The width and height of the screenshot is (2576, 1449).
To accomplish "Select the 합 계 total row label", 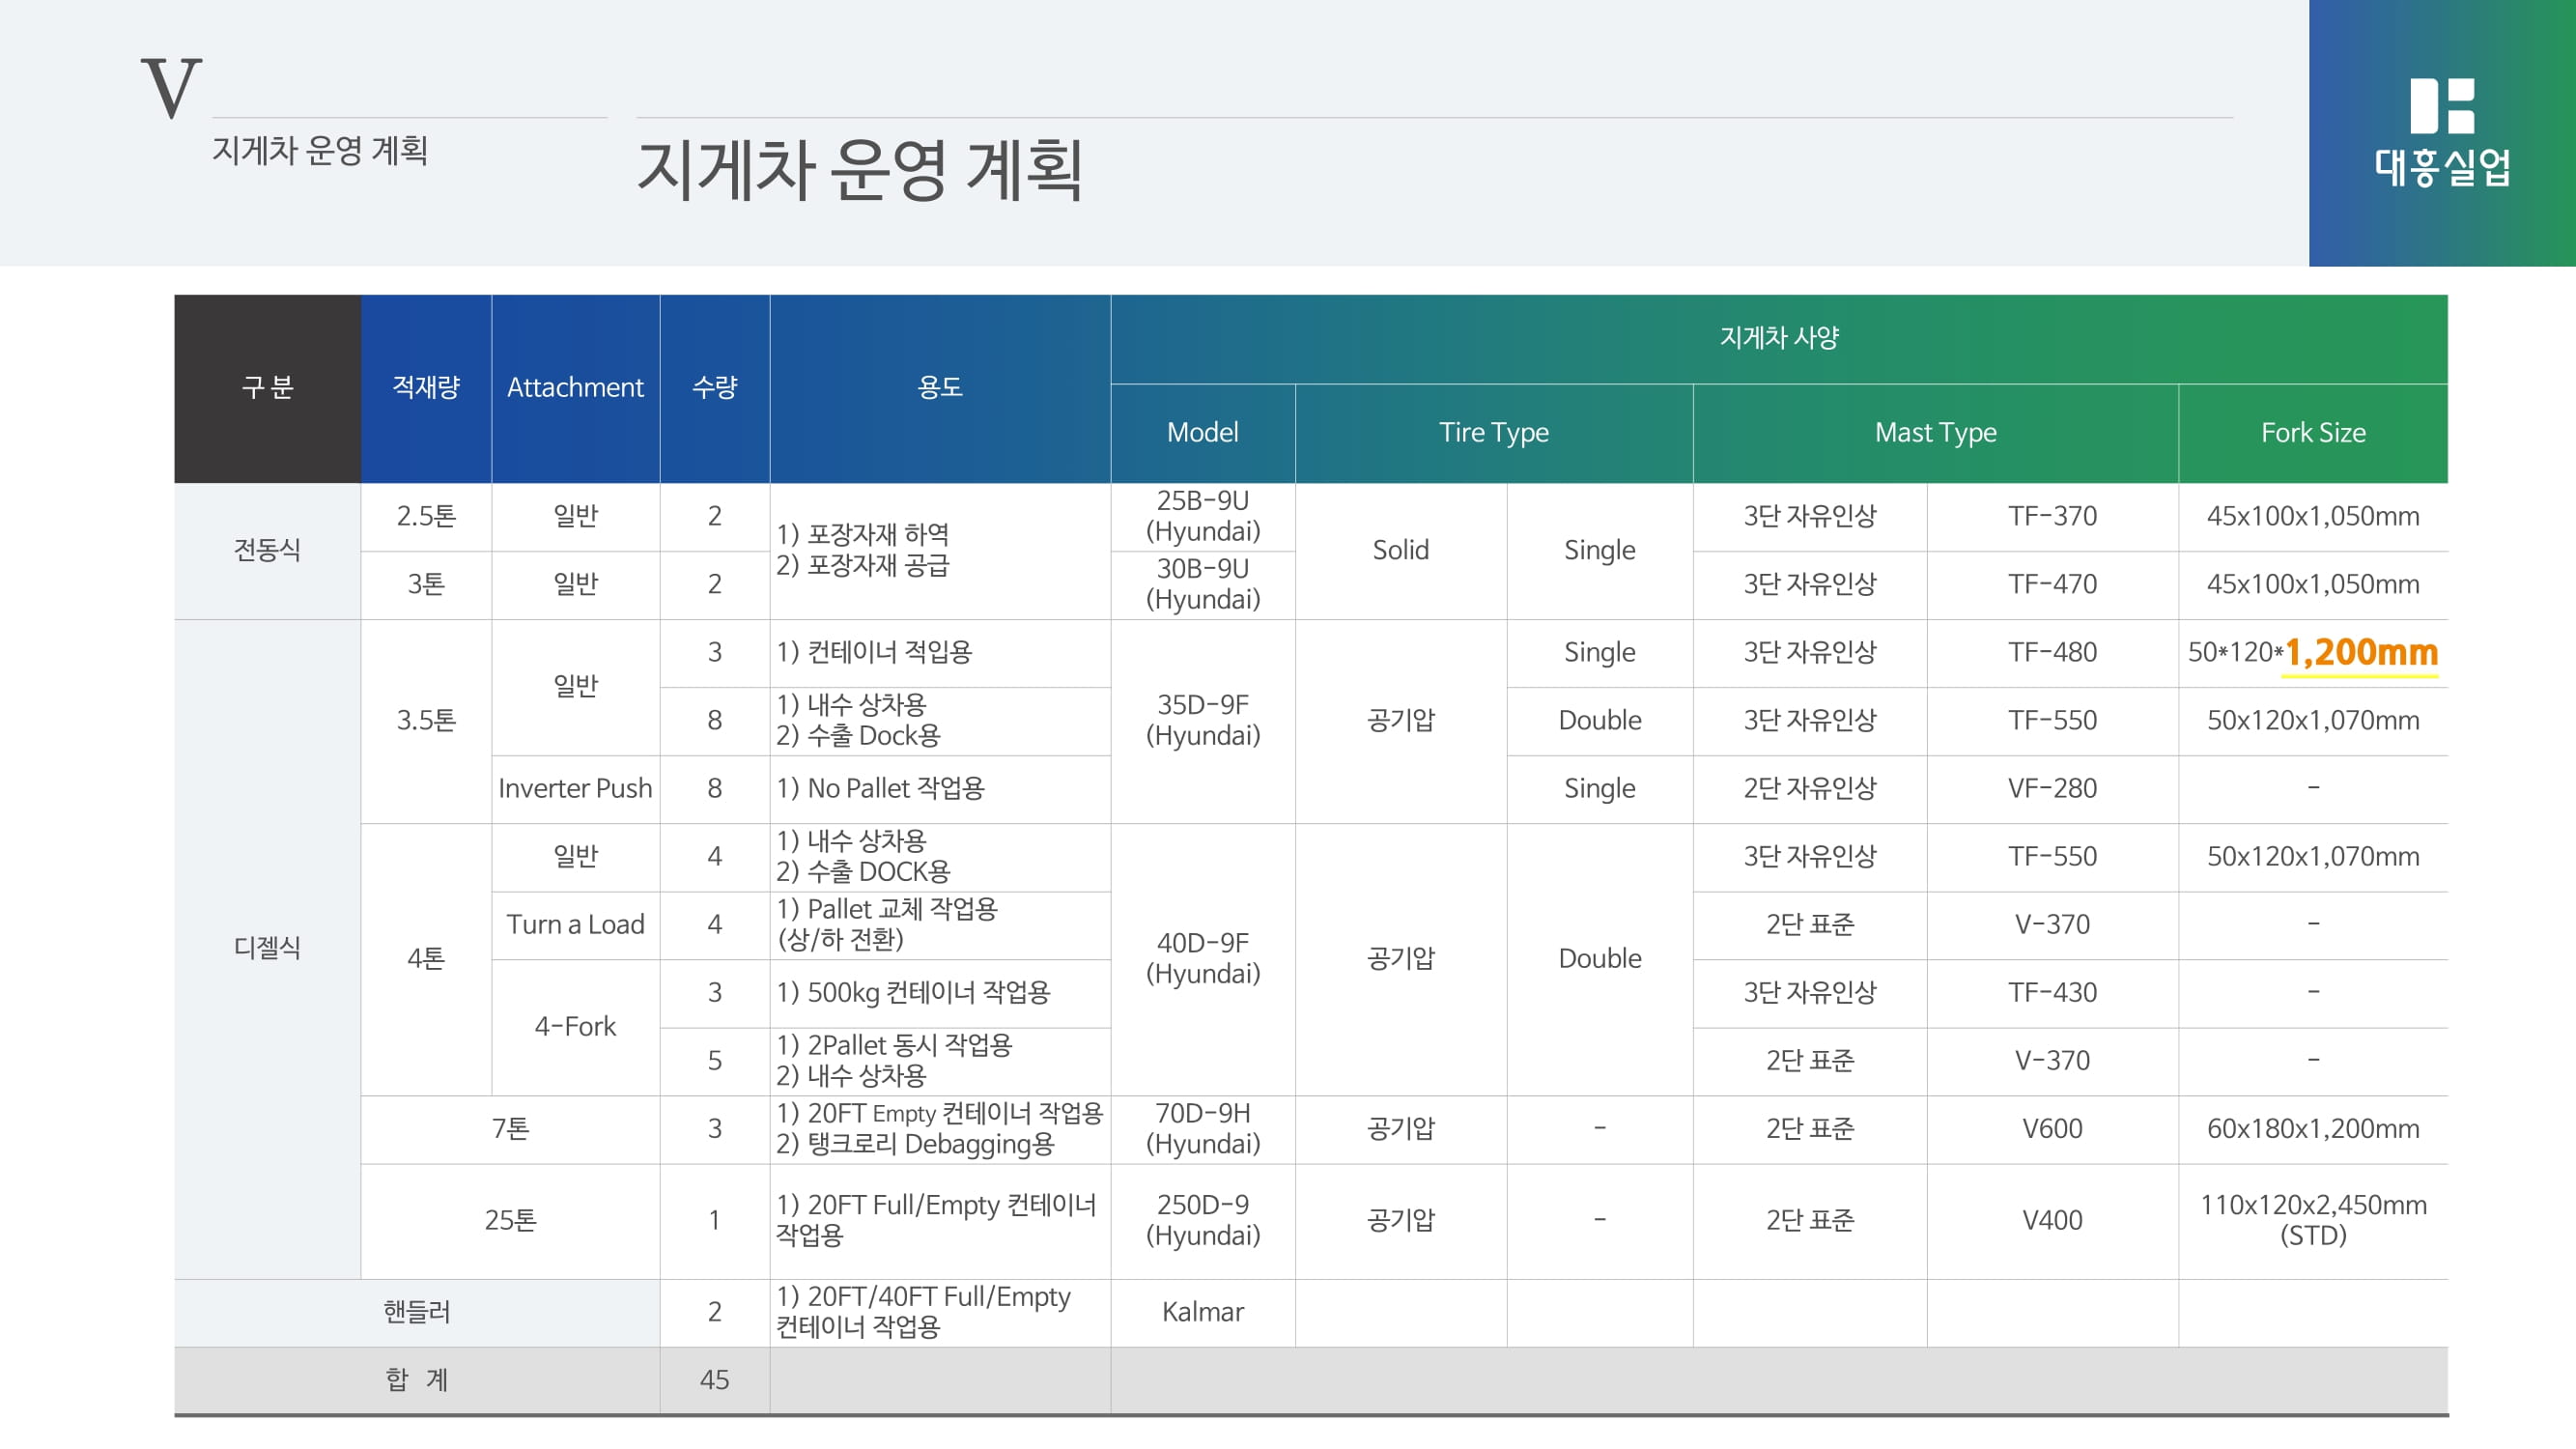I will pos(416,1379).
